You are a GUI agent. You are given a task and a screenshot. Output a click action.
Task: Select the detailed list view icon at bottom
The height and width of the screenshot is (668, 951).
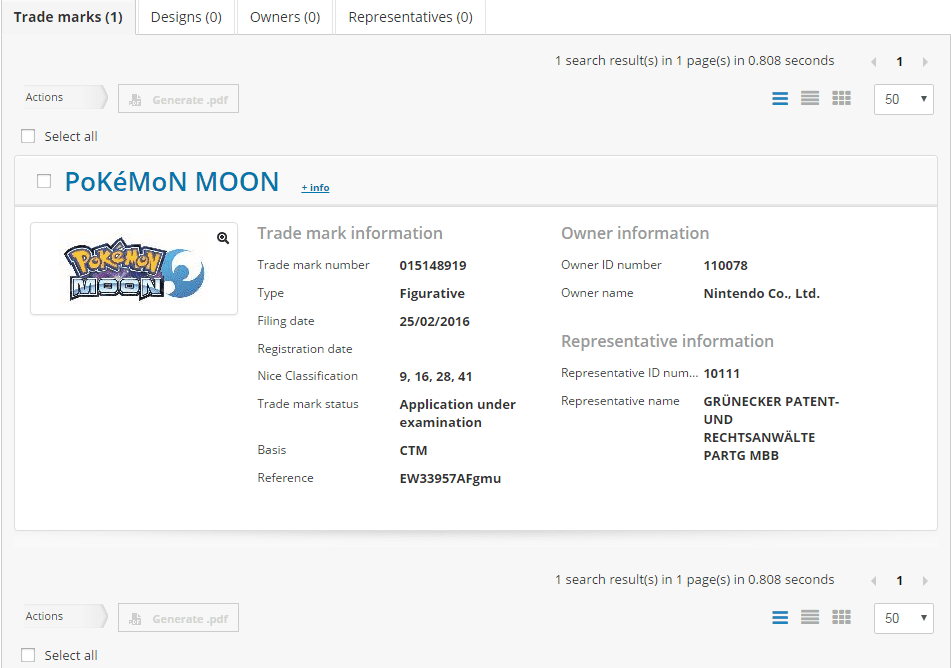[780, 617]
